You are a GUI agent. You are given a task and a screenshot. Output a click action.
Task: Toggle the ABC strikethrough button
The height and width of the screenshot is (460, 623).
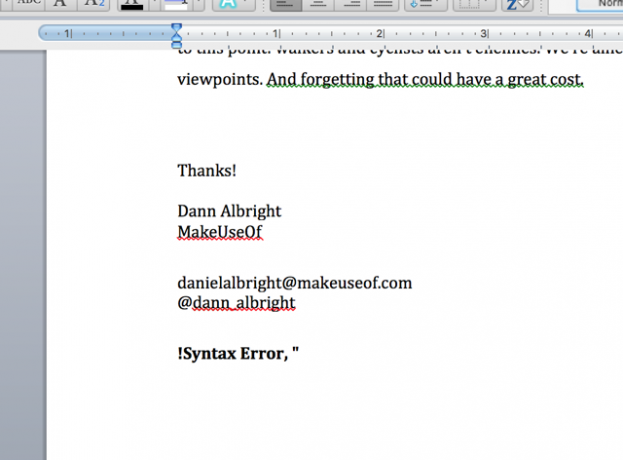pos(29,5)
